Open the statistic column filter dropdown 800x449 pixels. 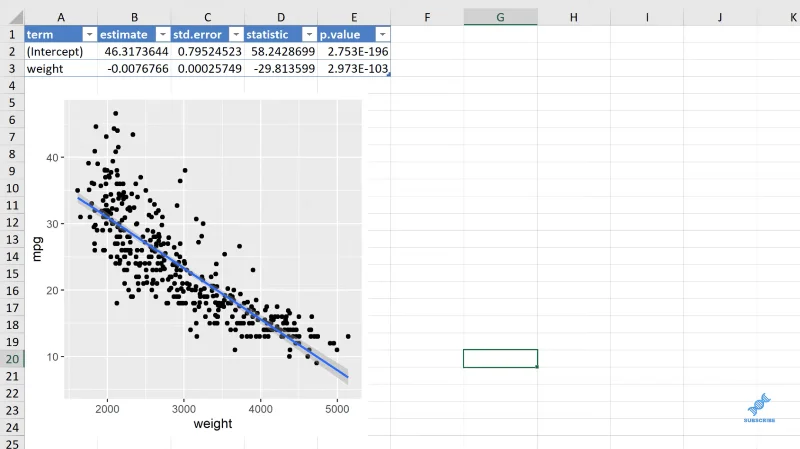309,34
